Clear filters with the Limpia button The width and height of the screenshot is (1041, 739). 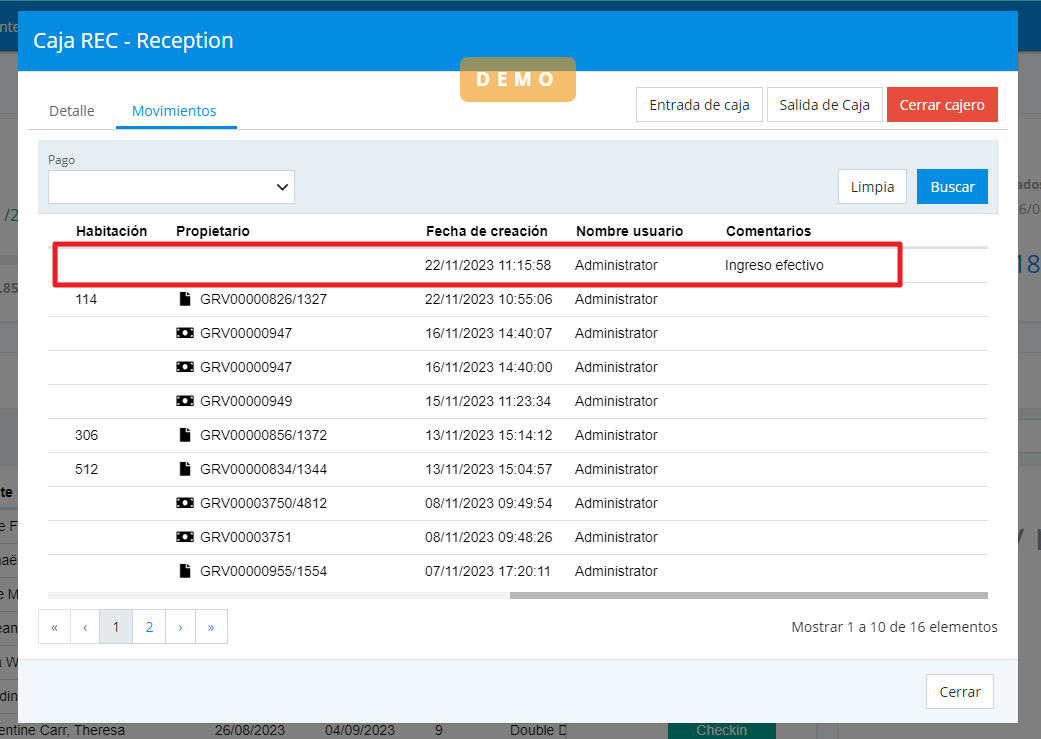[872, 187]
